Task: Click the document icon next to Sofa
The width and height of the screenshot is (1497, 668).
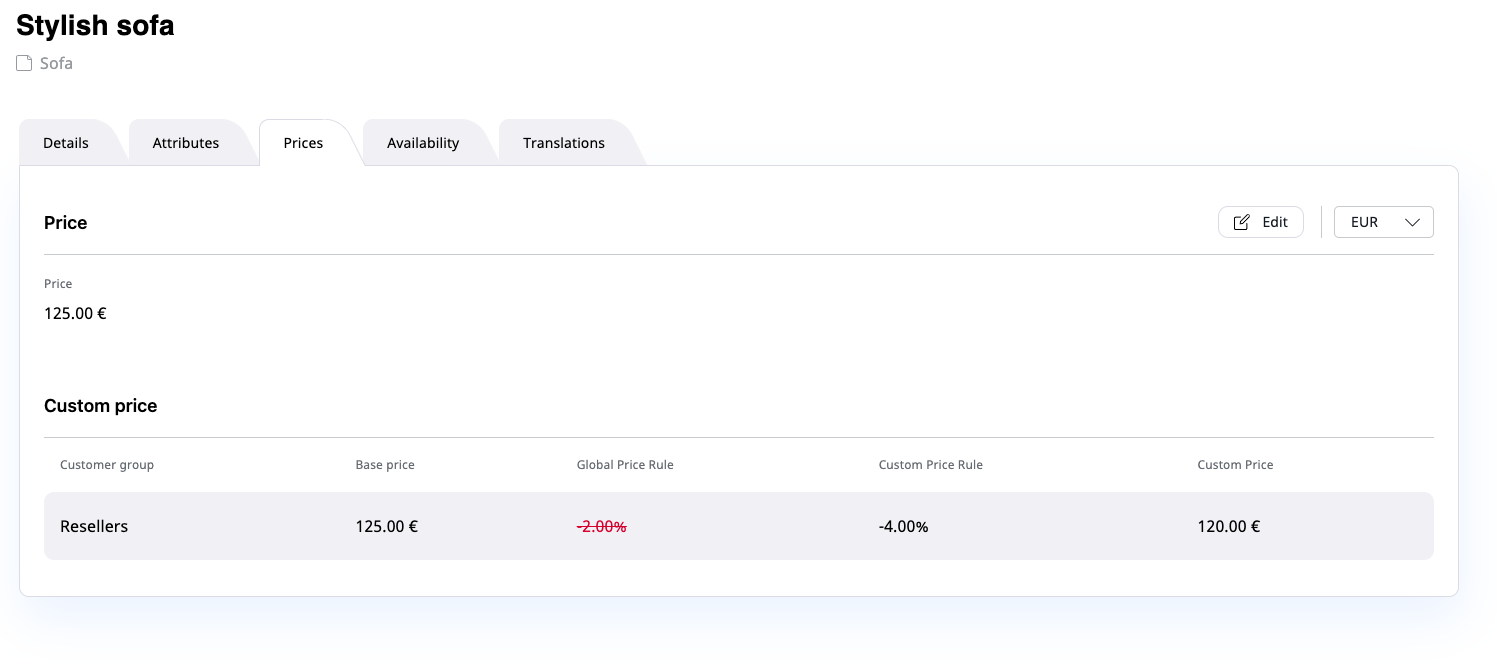Action: [x=23, y=63]
